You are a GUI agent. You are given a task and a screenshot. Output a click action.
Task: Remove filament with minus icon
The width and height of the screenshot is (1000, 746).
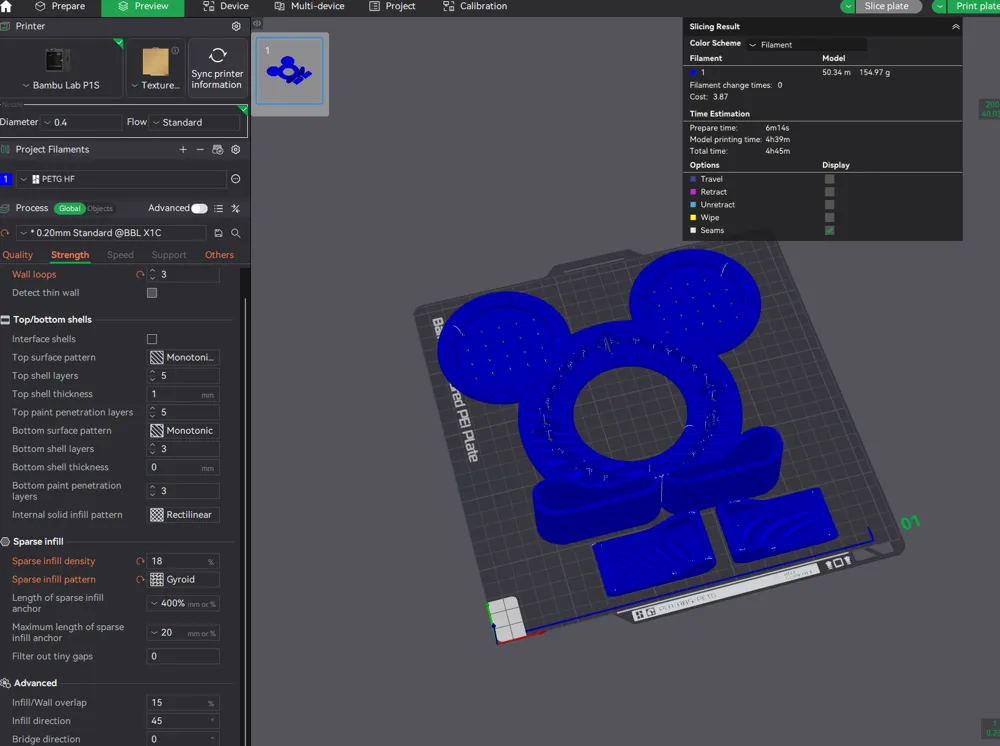tap(200, 149)
